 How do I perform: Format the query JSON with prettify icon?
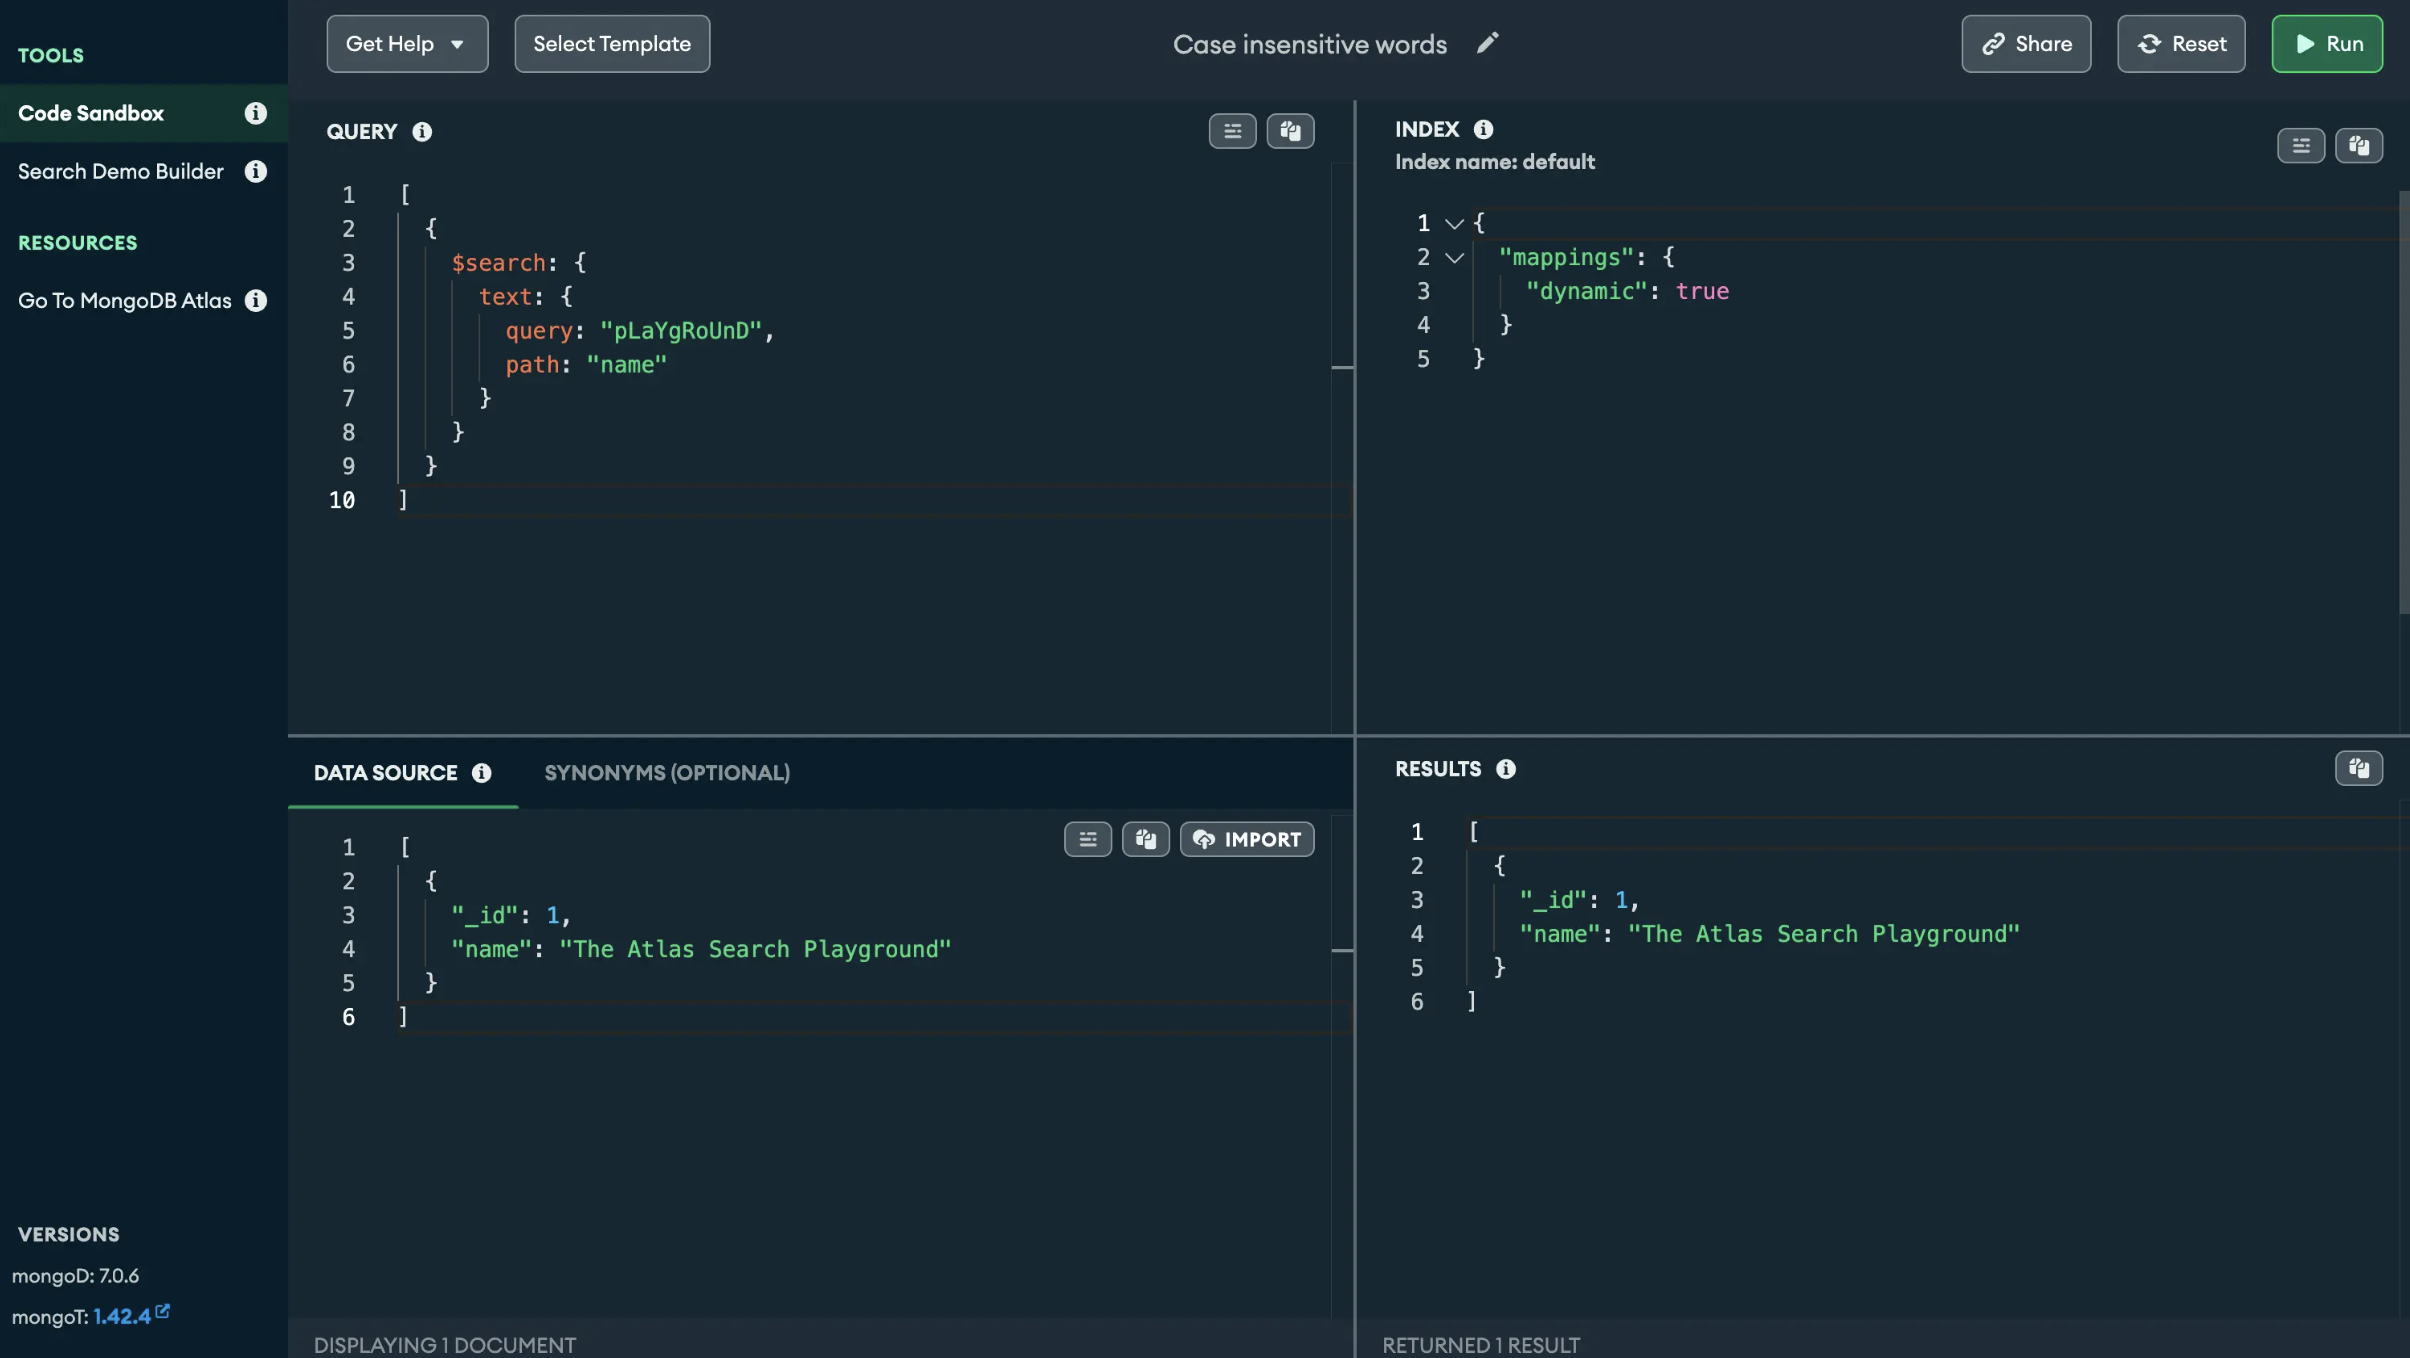1232,131
